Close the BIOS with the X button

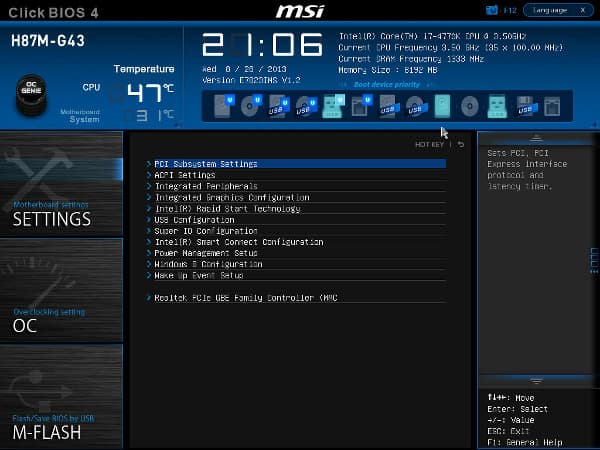[583, 10]
